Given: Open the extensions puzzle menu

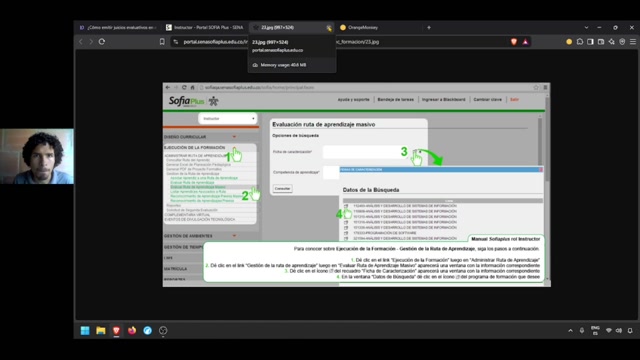Looking at the screenshot, I should click(580, 42).
